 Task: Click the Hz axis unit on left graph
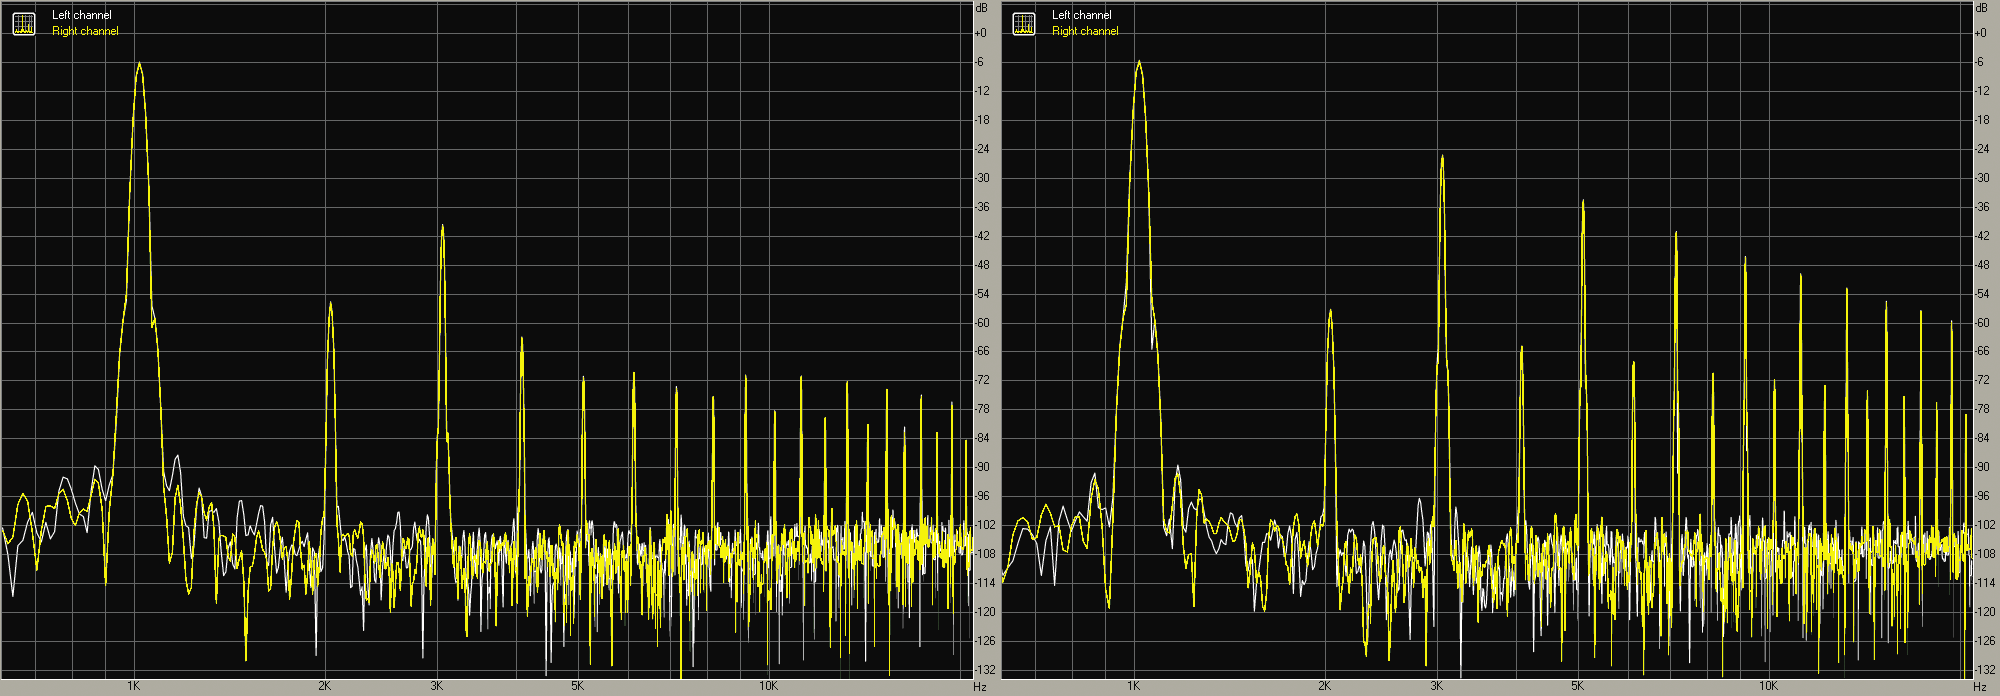[x=980, y=687]
